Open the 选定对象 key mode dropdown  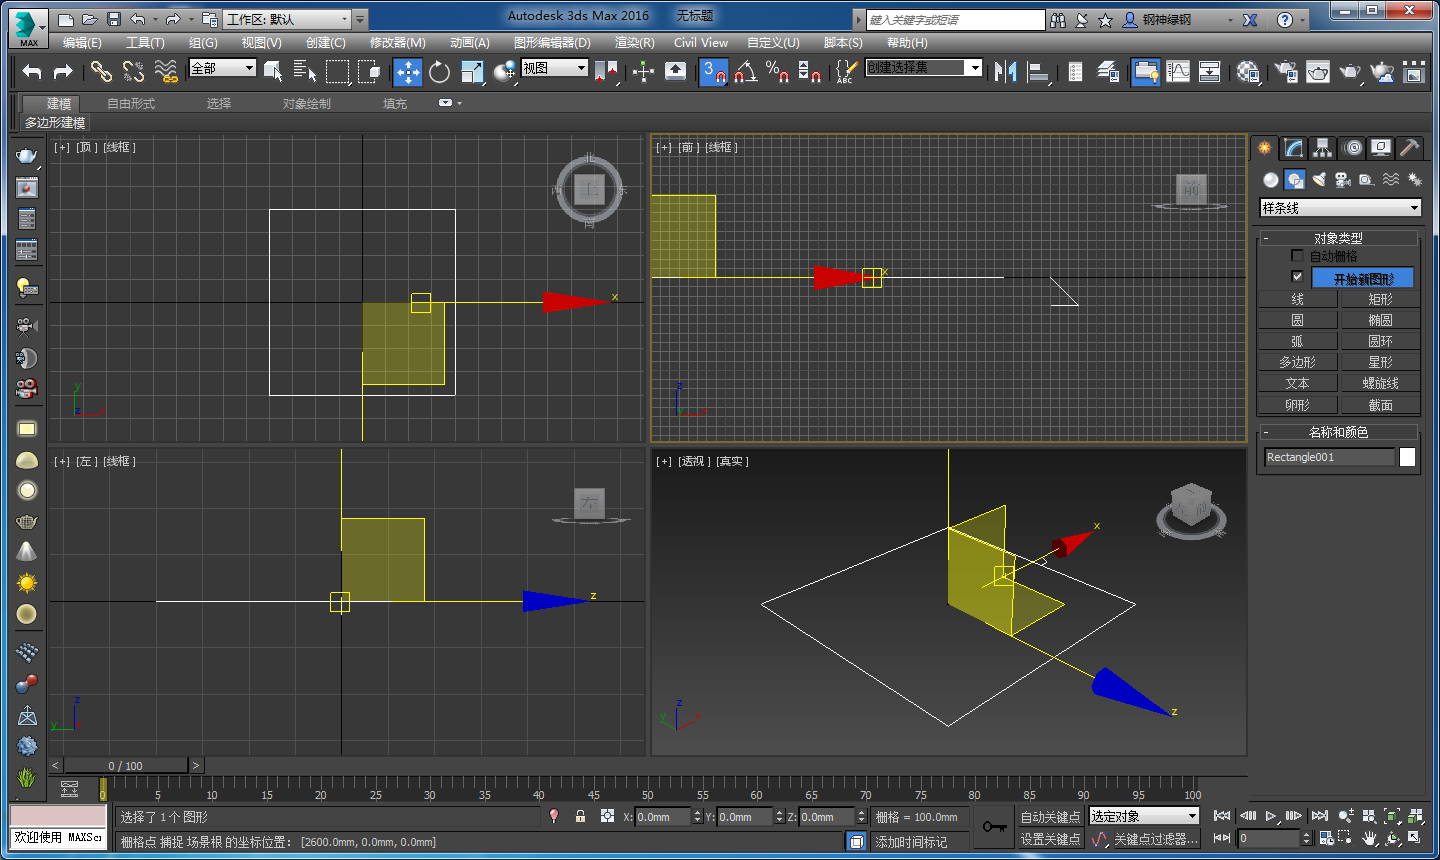point(1144,817)
